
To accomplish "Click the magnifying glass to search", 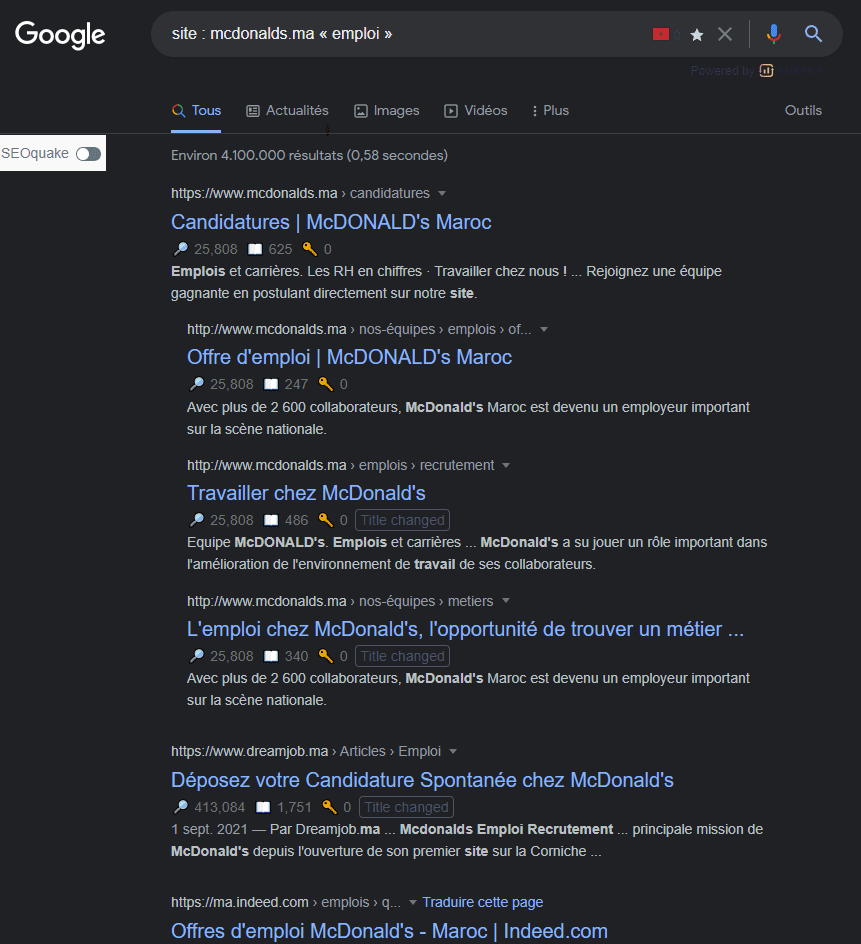I will pos(813,33).
